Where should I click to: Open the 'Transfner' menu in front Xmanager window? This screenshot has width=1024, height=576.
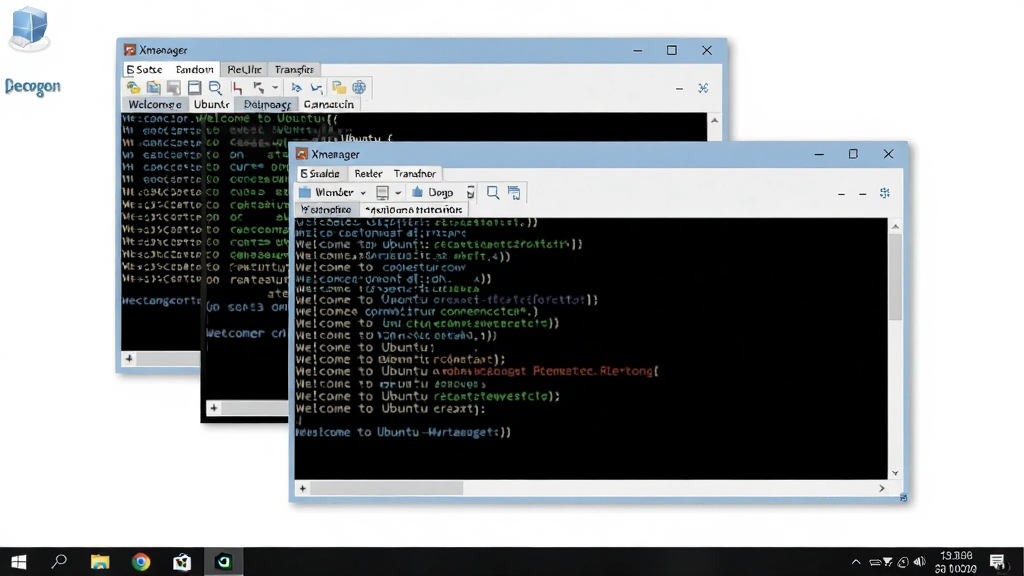[x=415, y=174]
